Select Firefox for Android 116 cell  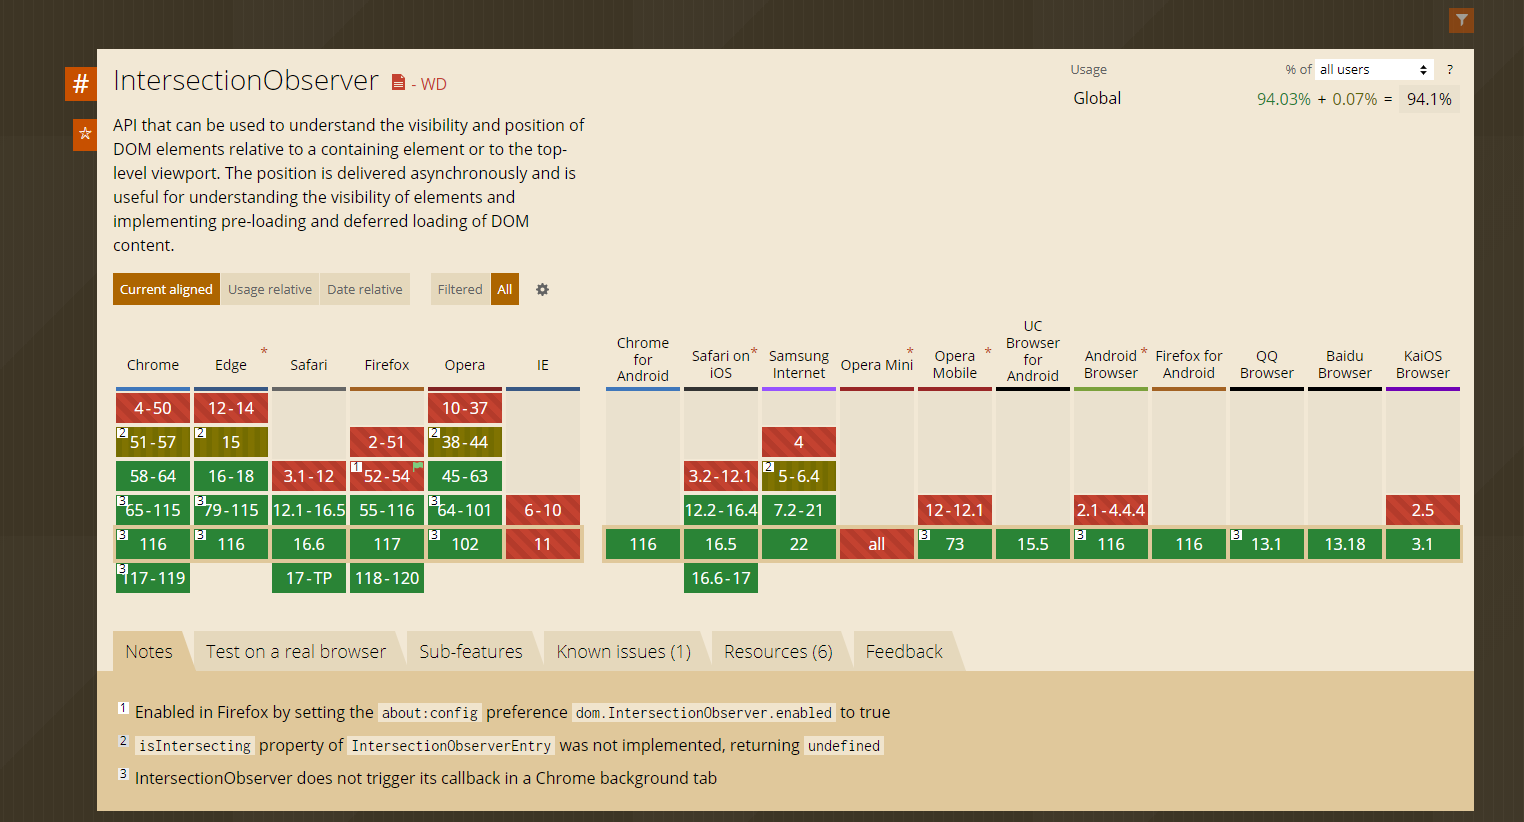[1189, 544]
